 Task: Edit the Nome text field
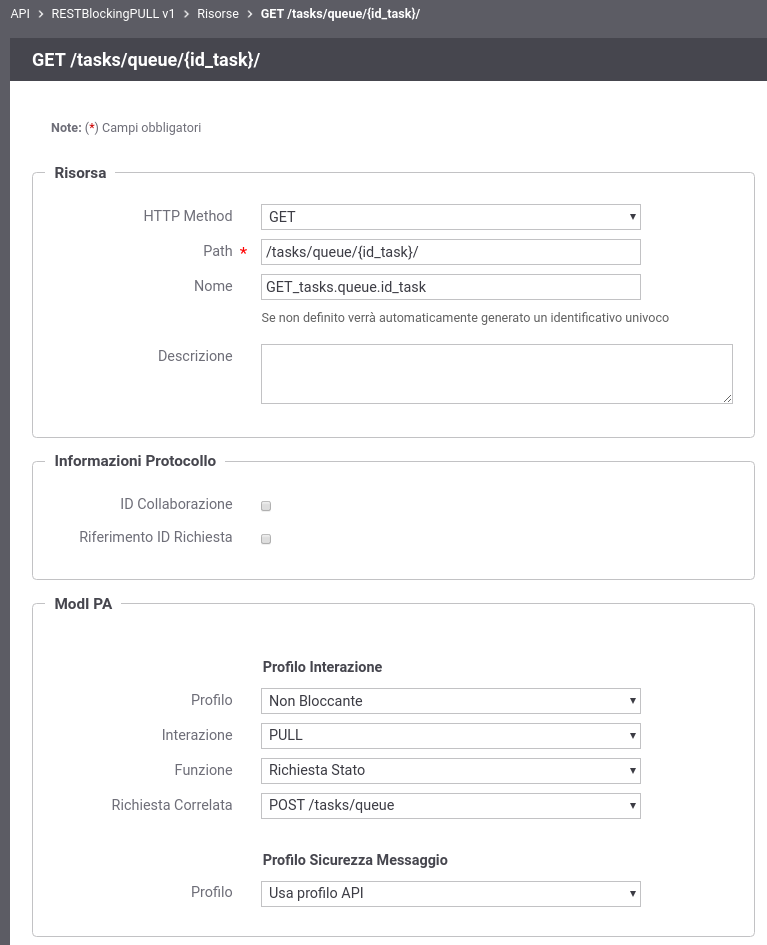click(x=451, y=287)
